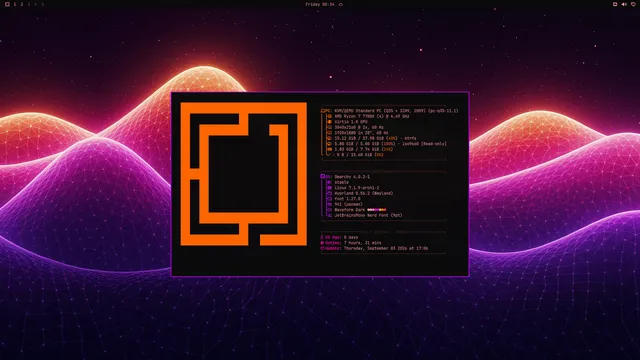Click 'Waveform Dark' theme text
The image size is (640, 360).
pyautogui.click(x=349, y=210)
